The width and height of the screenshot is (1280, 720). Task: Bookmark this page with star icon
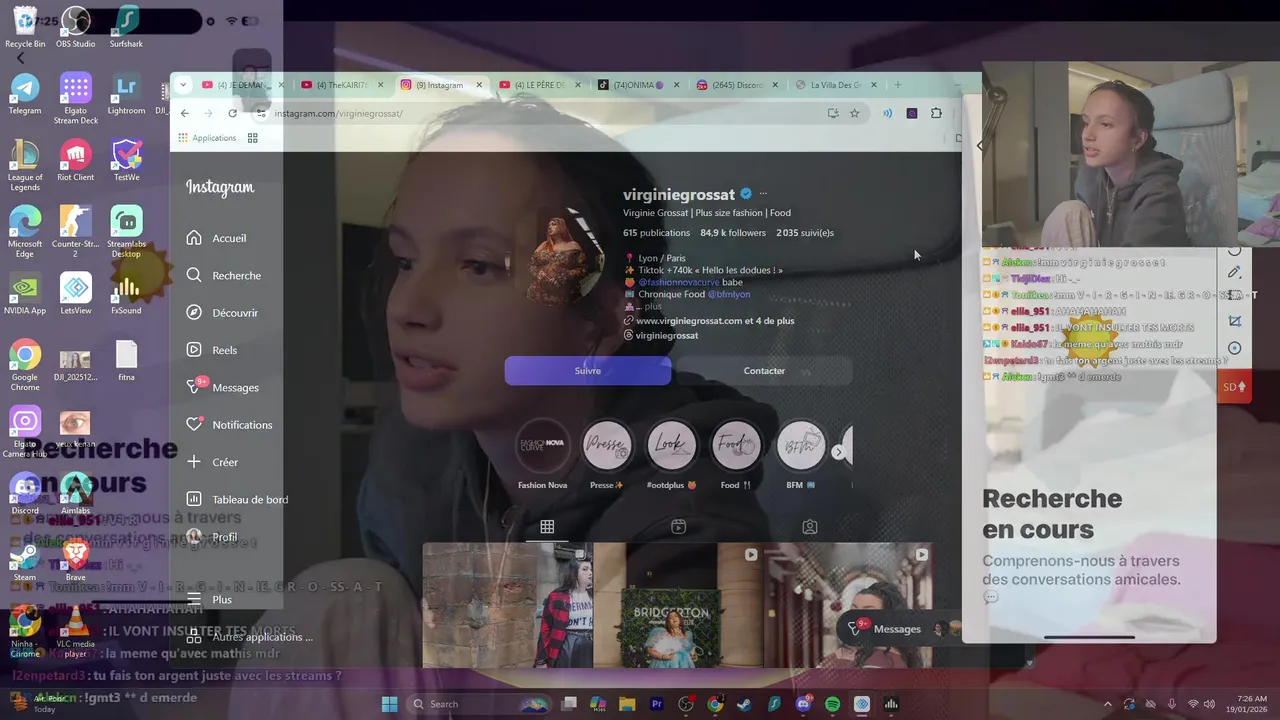tap(854, 113)
